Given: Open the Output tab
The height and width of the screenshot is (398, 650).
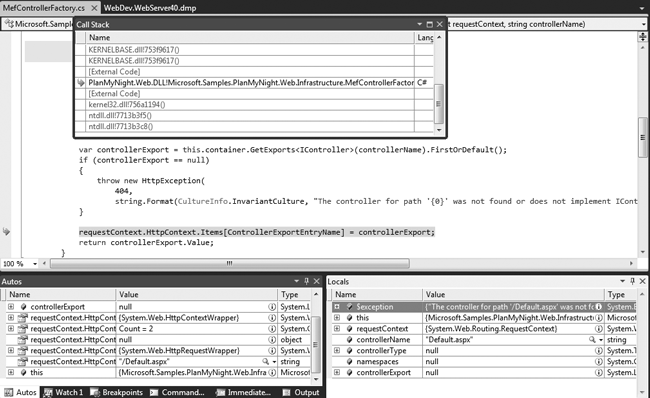Looking at the screenshot, I should 301,392.
